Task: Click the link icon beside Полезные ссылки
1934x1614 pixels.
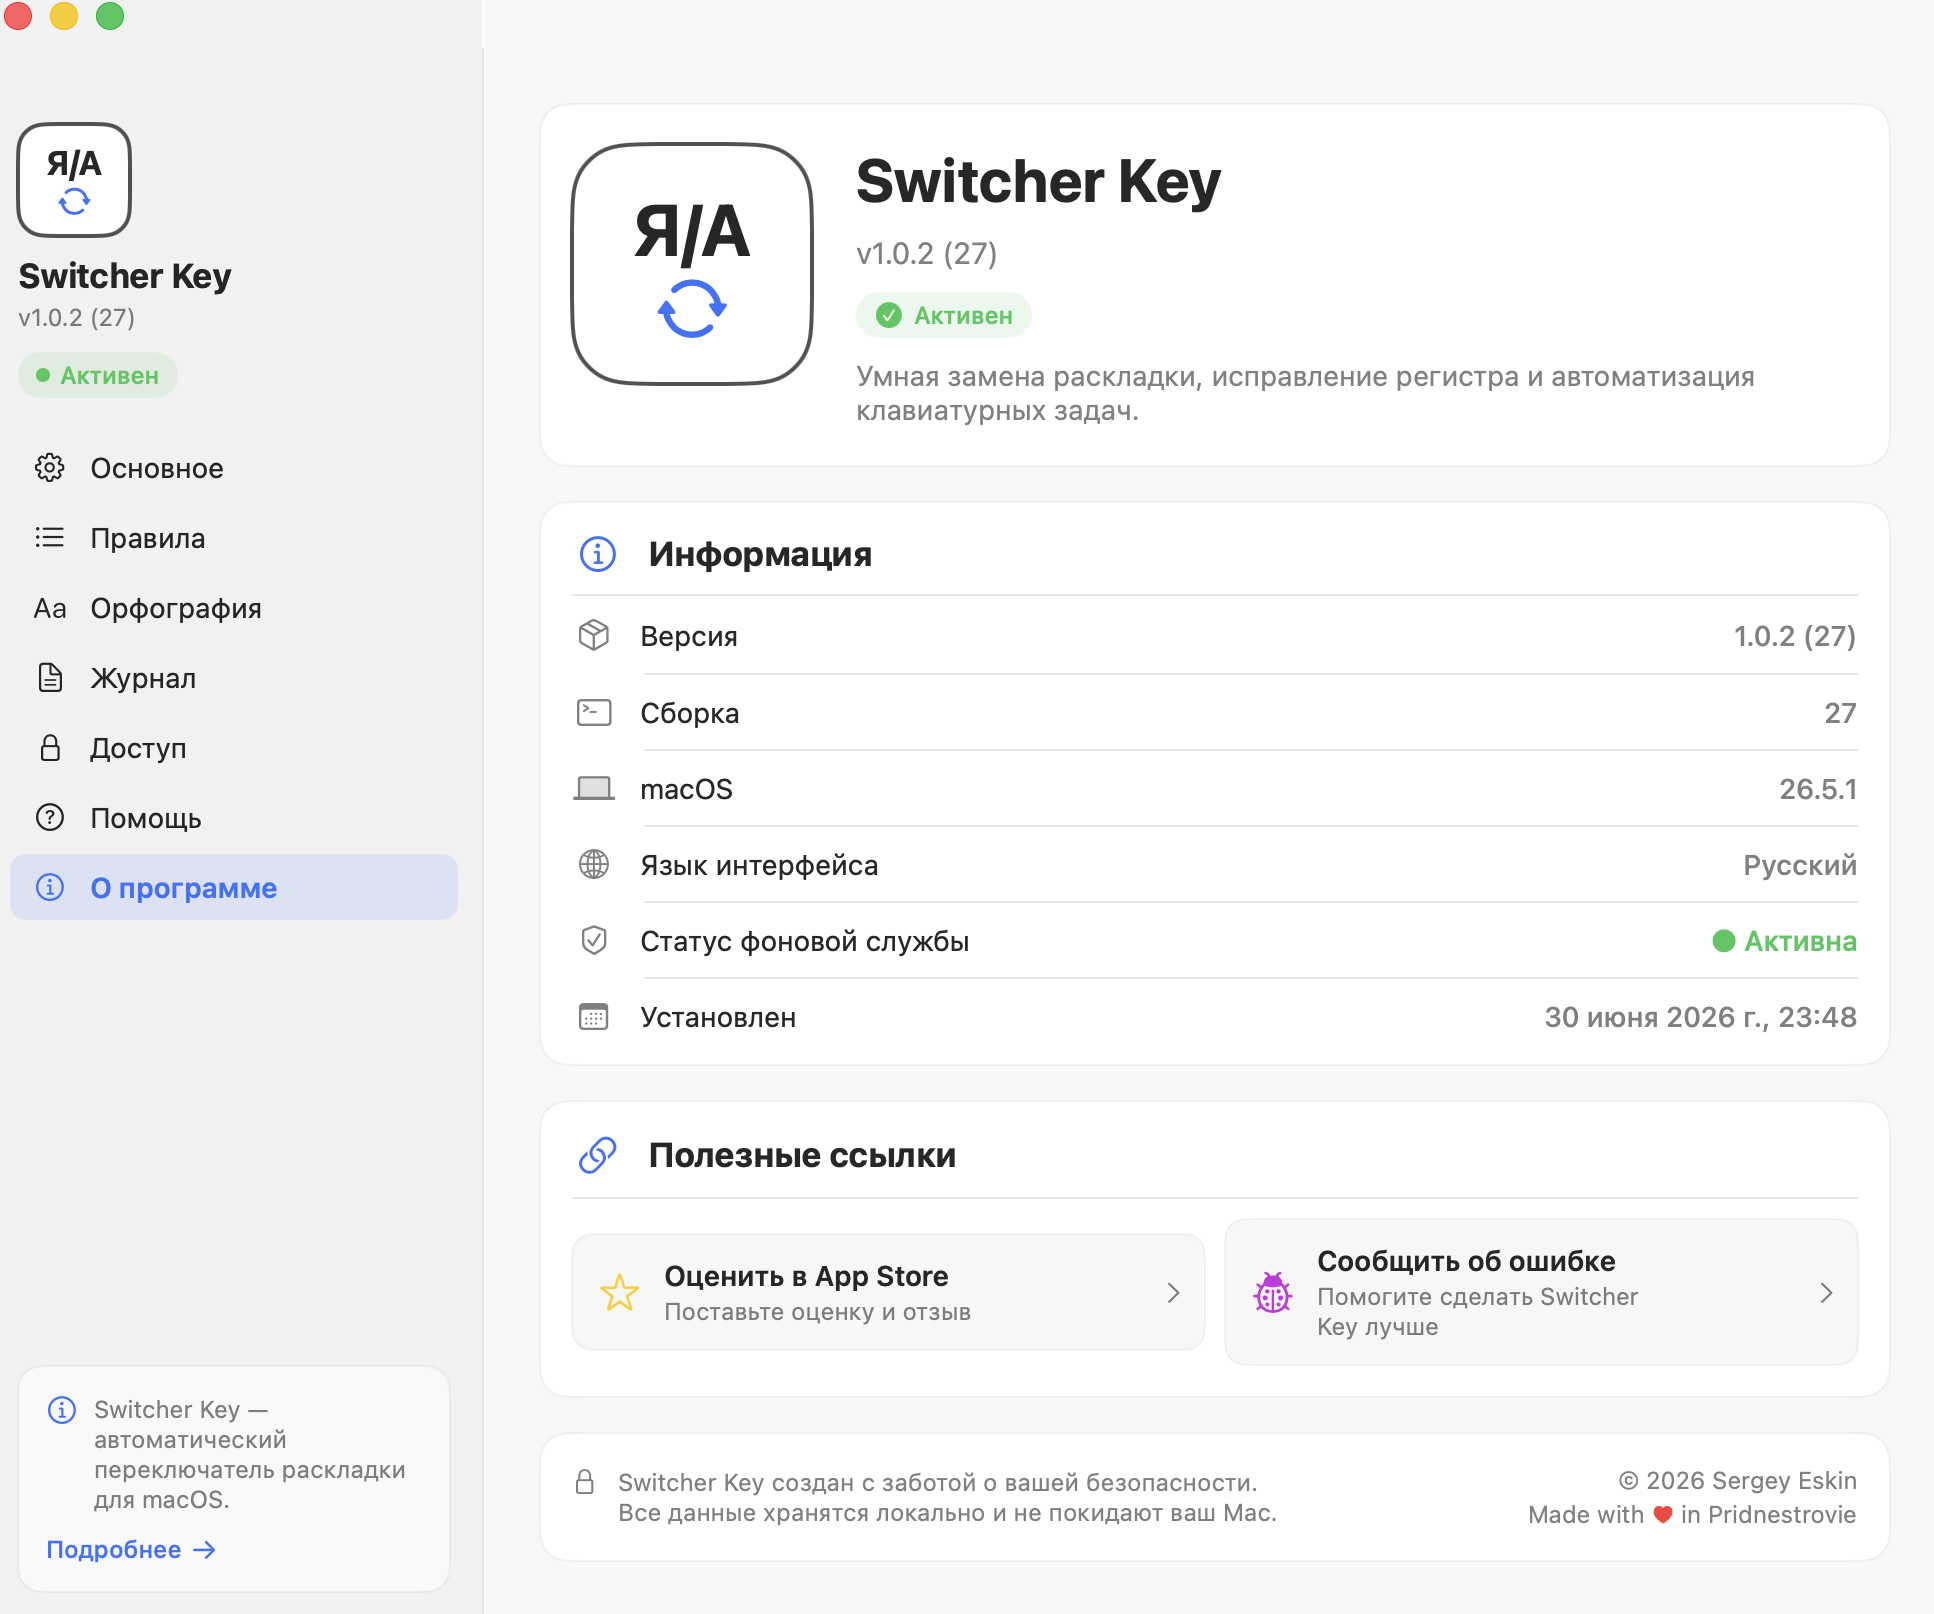Action: [x=598, y=1155]
